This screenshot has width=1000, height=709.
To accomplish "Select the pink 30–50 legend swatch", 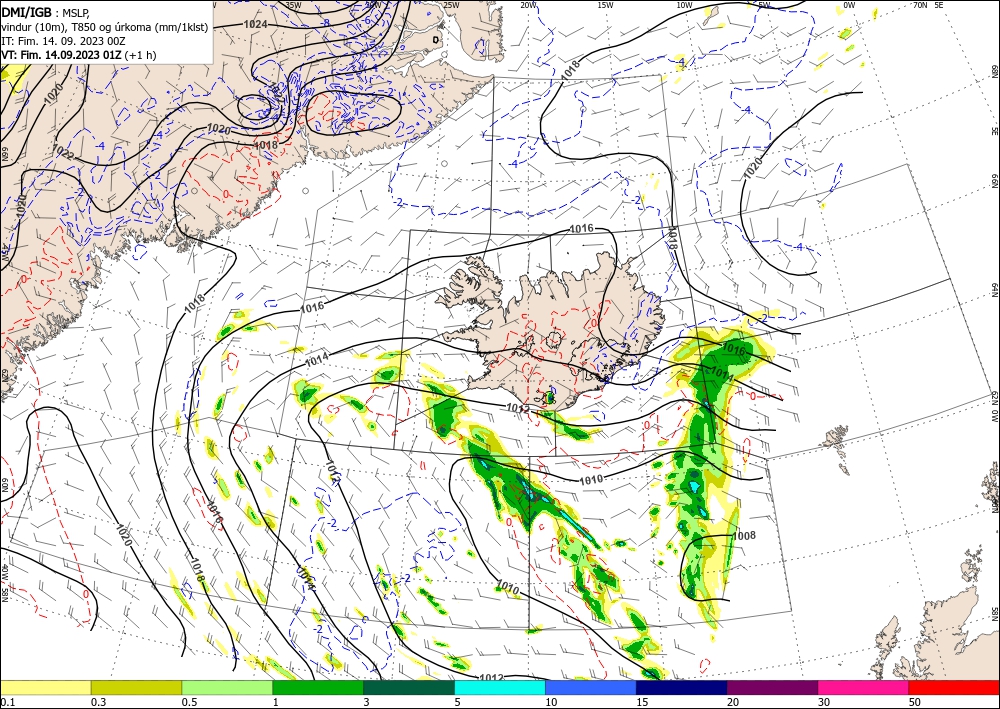I will click(864, 687).
